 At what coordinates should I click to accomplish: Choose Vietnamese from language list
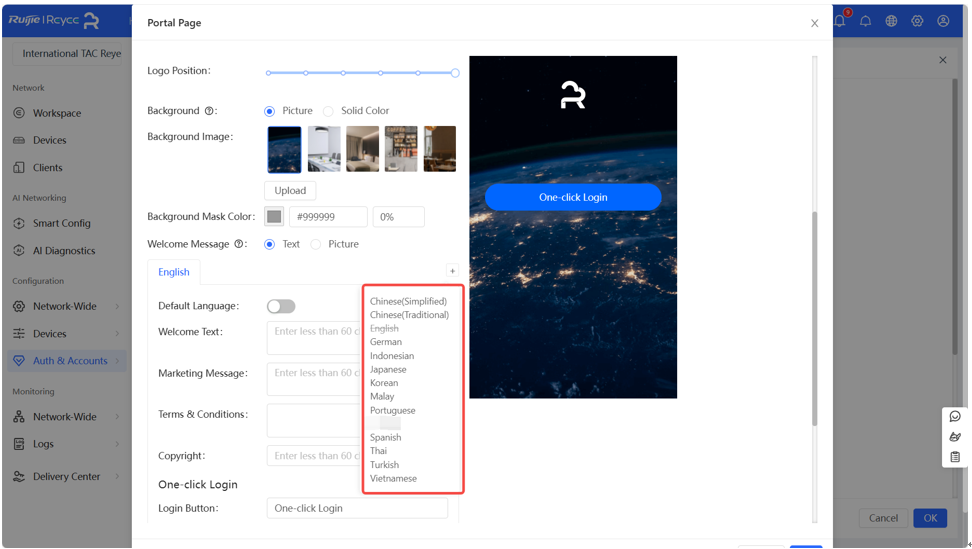pyautogui.click(x=393, y=478)
